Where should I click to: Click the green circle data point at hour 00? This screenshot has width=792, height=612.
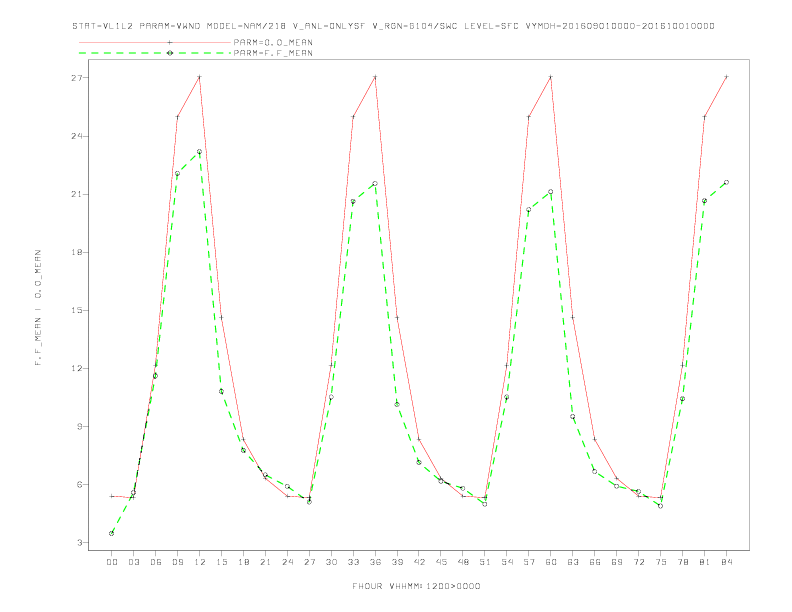click(x=112, y=533)
